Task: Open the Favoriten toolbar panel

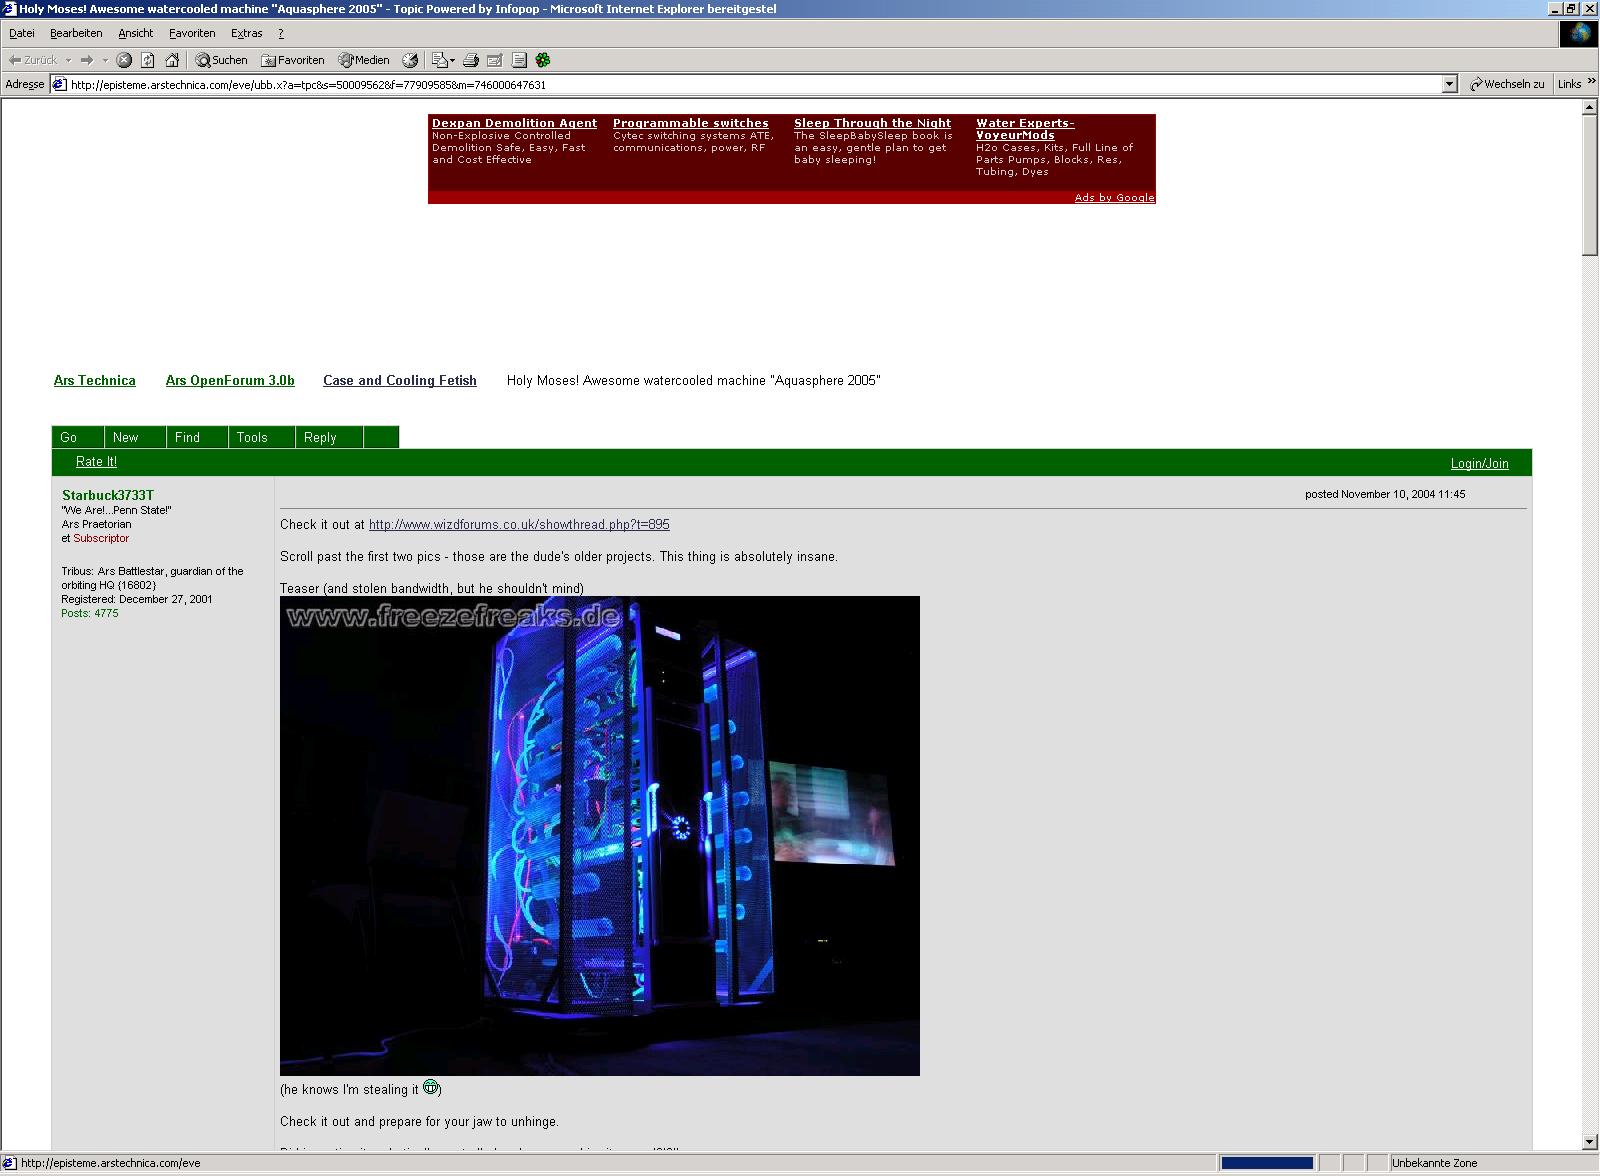Action: click(293, 60)
